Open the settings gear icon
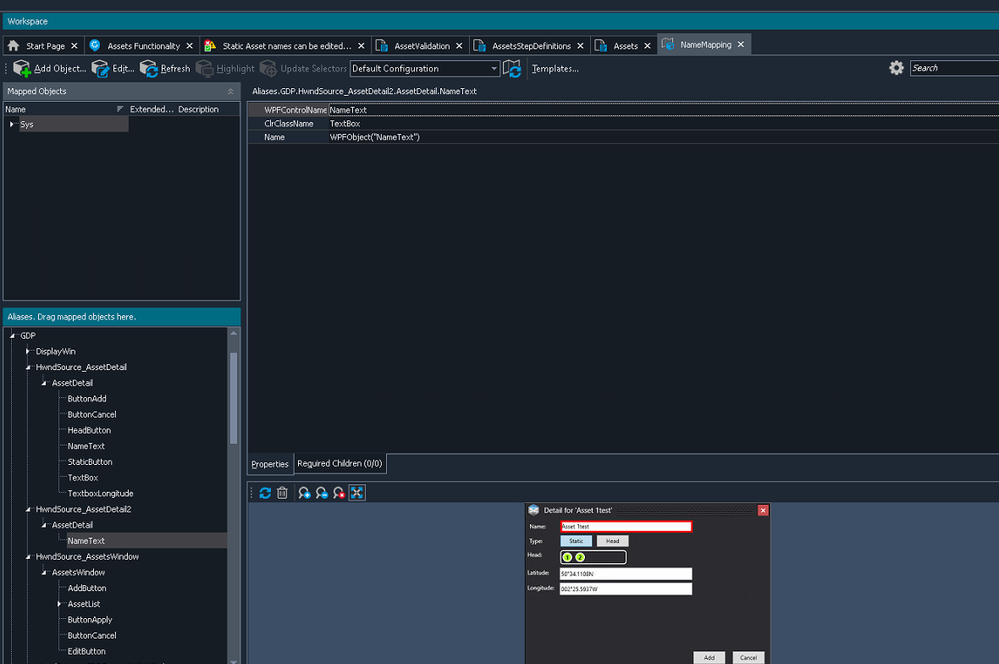This screenshot has height=664, width=999. 896,68
